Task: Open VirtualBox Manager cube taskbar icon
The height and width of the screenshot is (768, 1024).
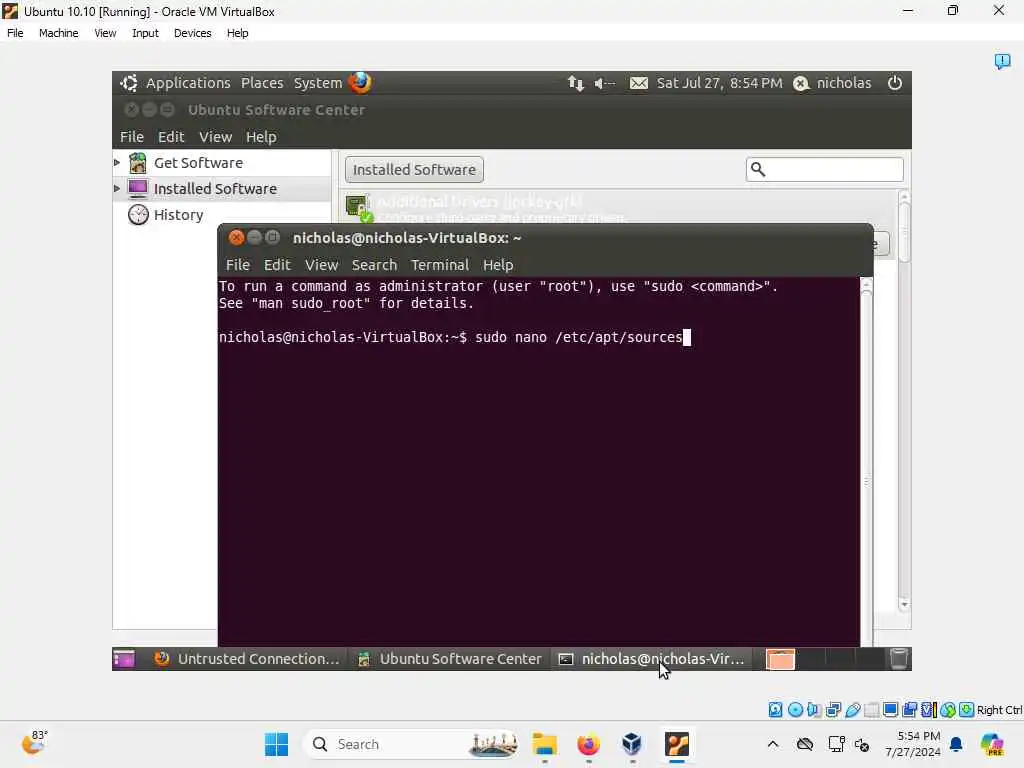Action: point(632,744)
